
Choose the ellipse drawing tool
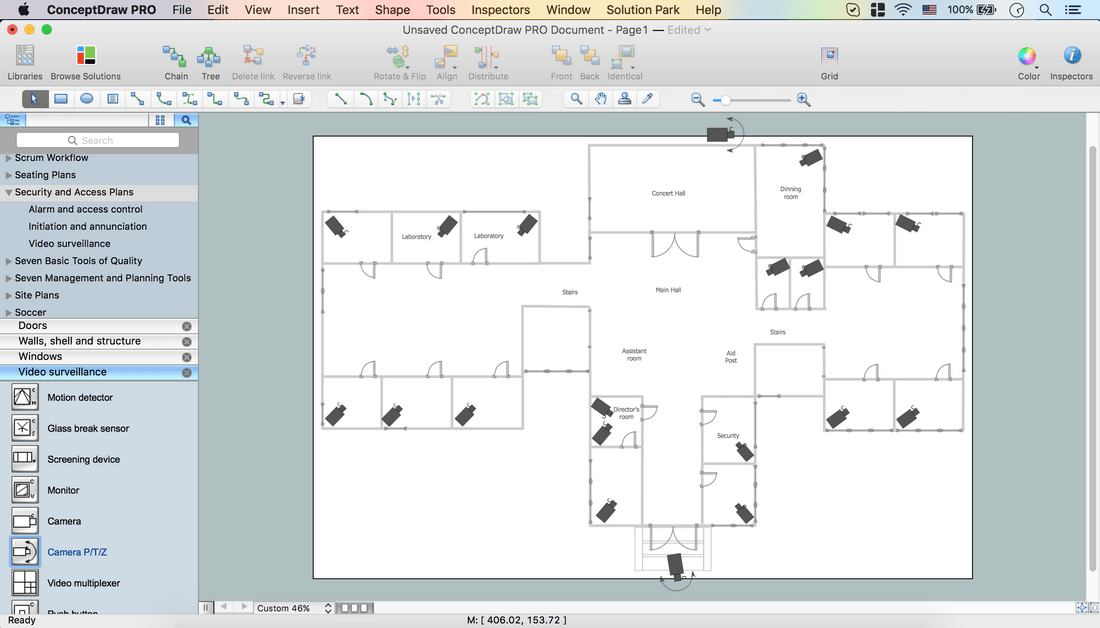point(87,99)
